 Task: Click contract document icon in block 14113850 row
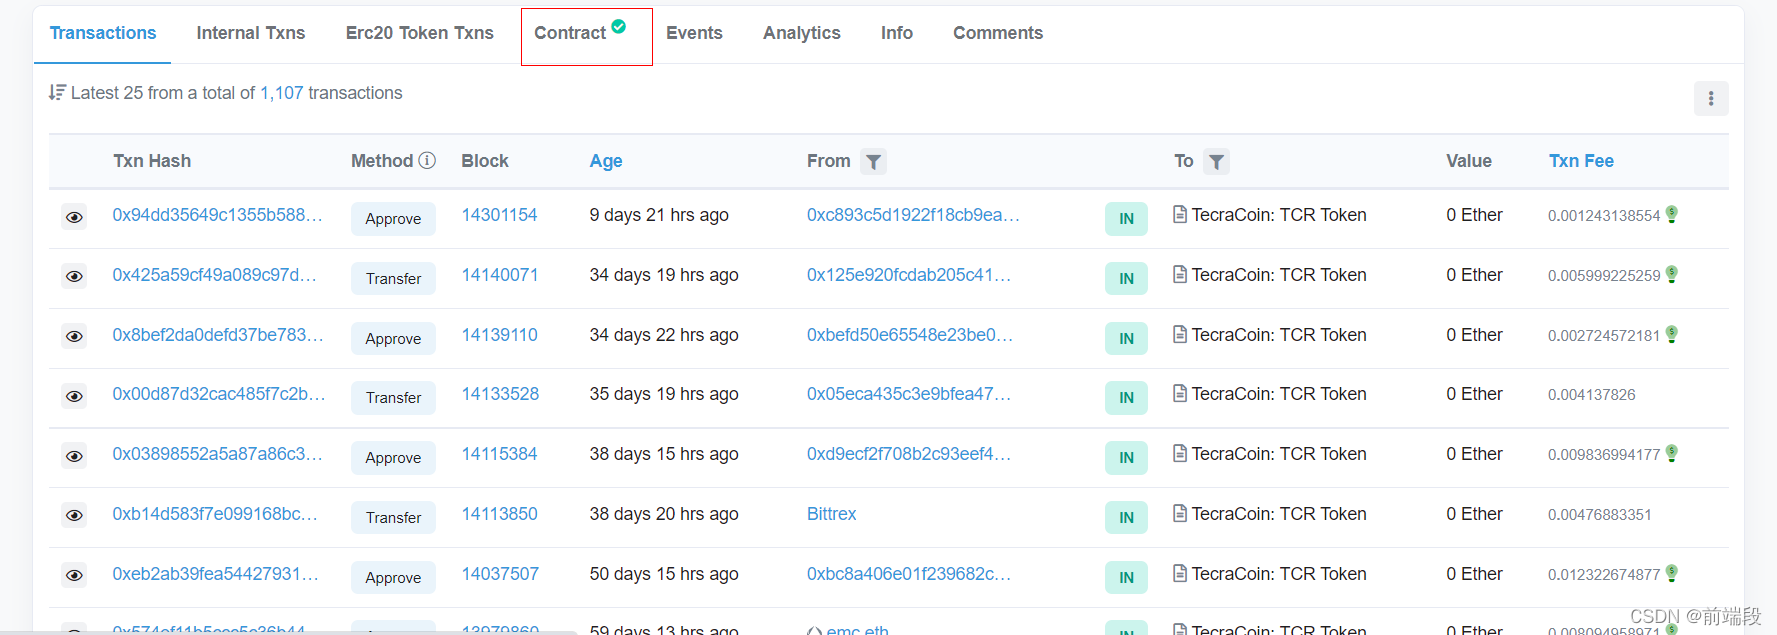click(1180, 513)
